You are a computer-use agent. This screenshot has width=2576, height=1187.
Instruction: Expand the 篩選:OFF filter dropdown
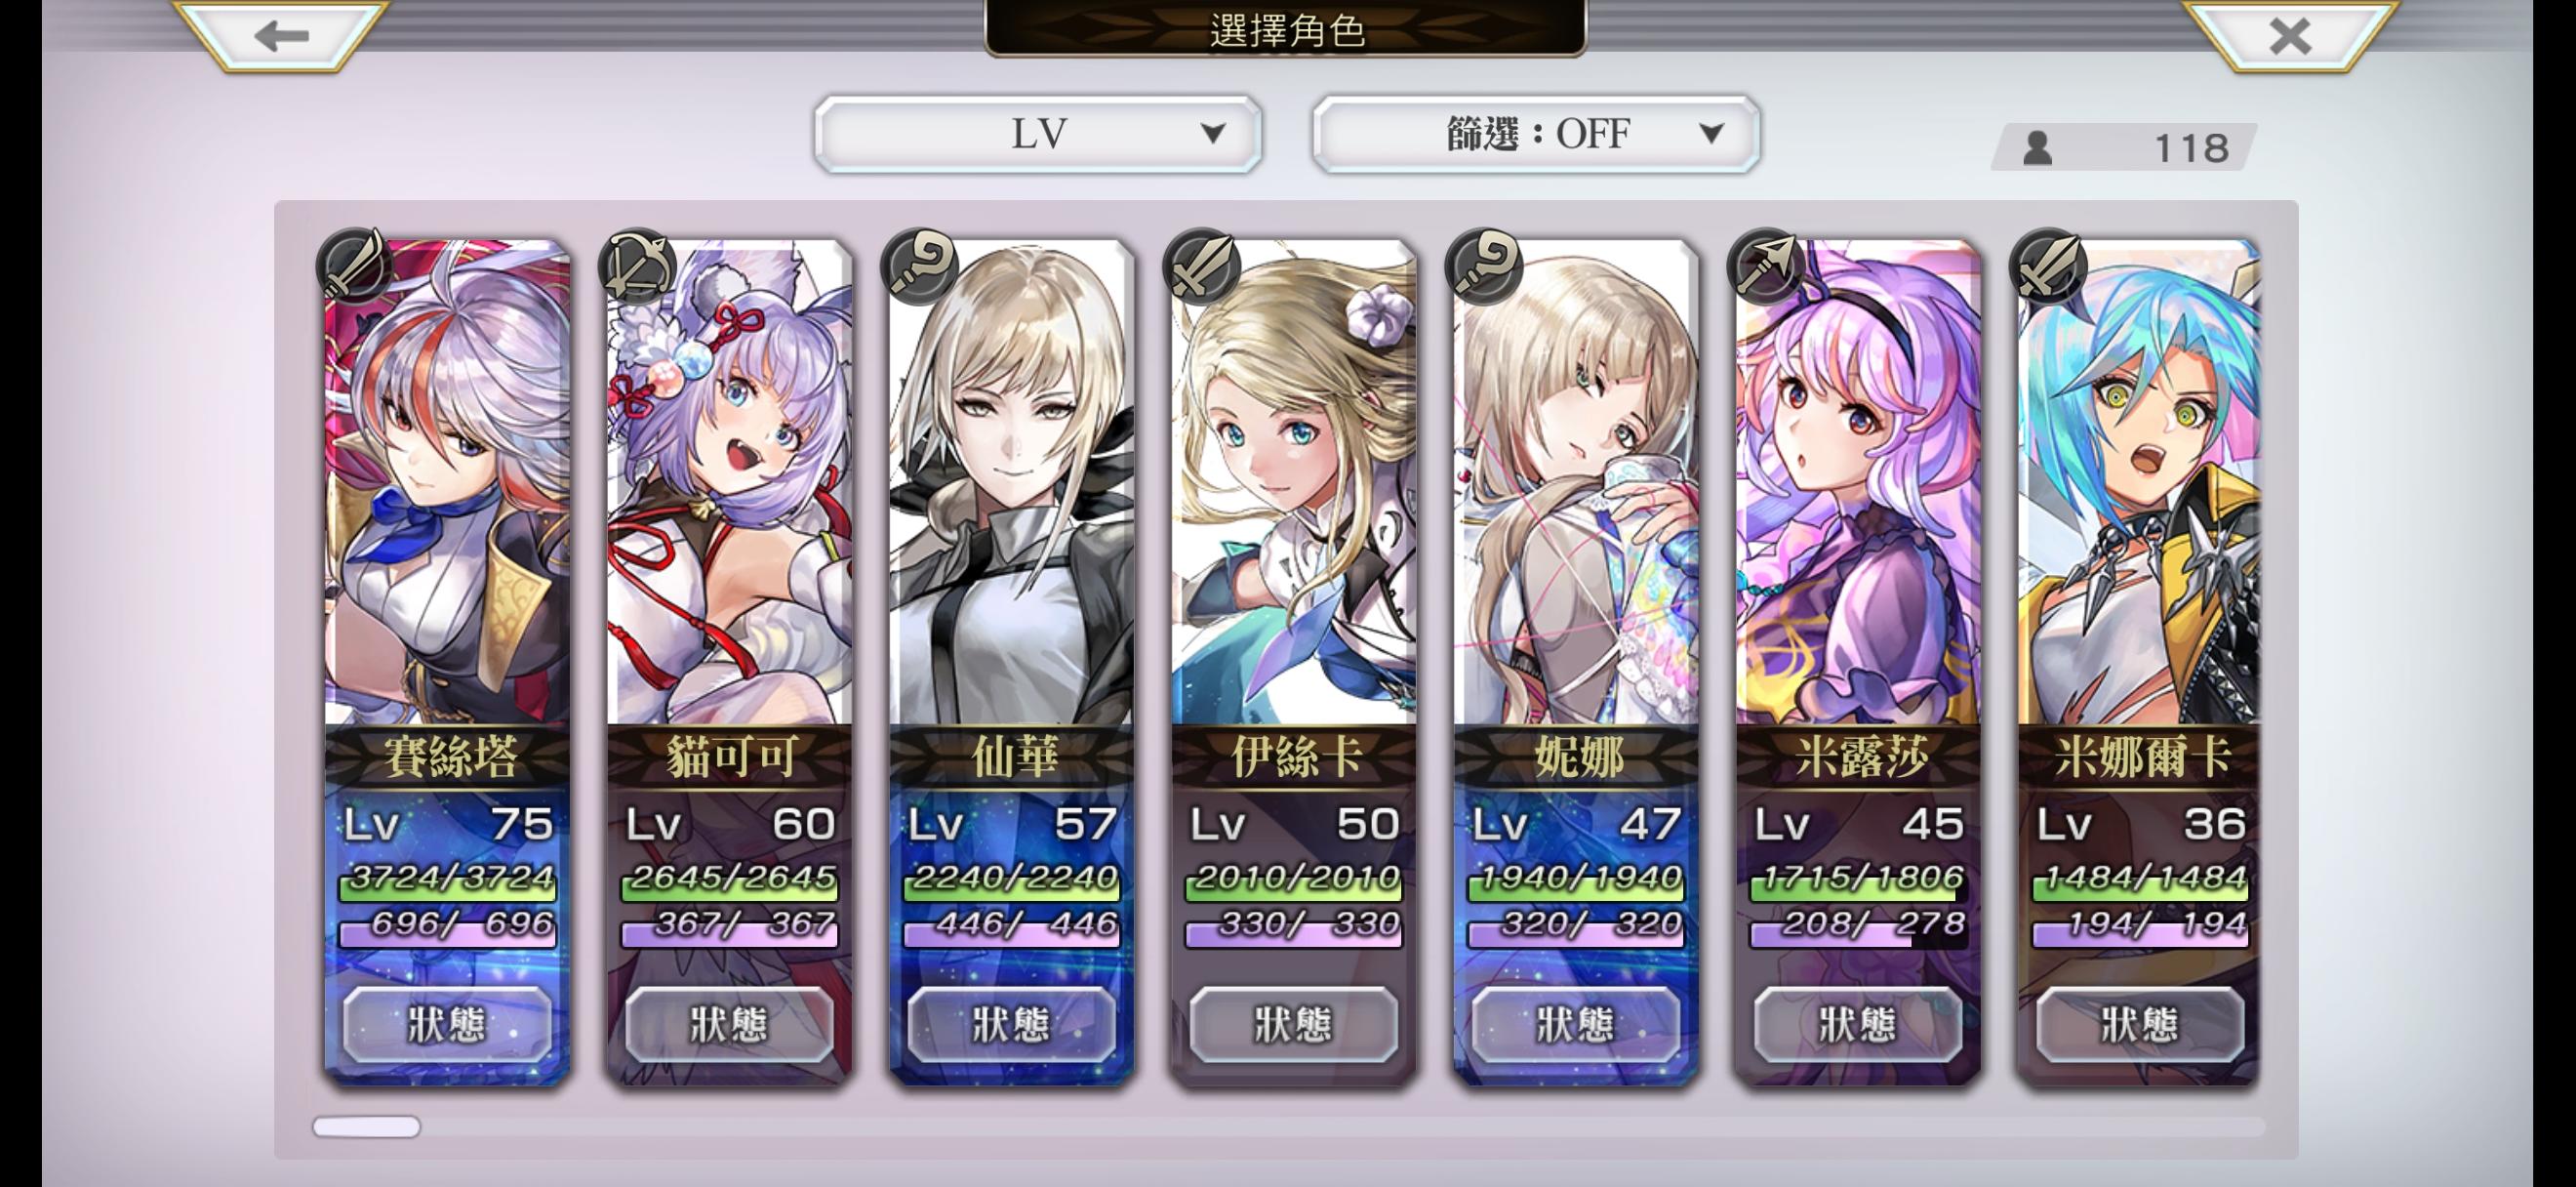coord(1535,134)
